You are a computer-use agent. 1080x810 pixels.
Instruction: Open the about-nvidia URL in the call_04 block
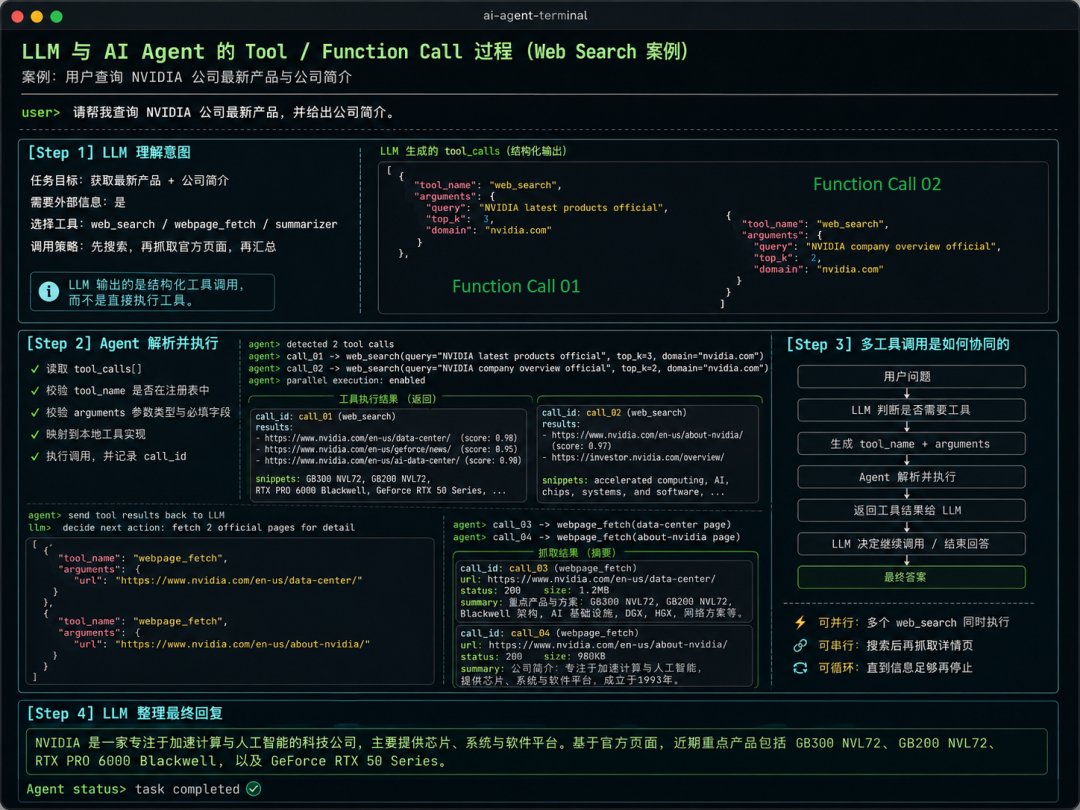pos(608,645)
